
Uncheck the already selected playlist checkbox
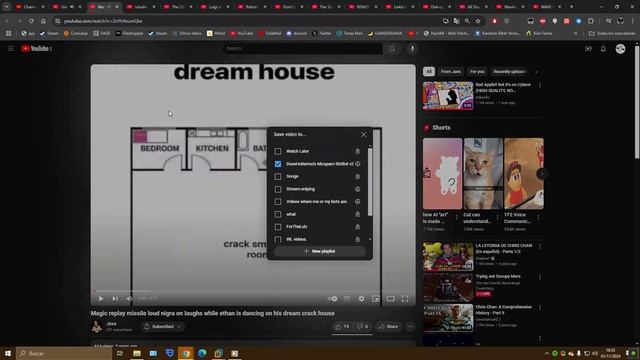pyautogui.click(x=278, y=164)
